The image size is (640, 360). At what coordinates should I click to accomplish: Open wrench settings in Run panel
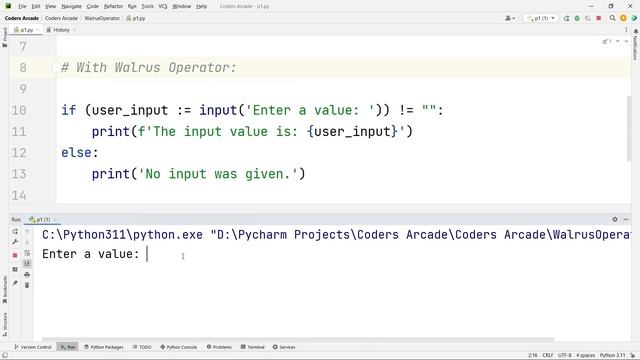coord(15,242)
